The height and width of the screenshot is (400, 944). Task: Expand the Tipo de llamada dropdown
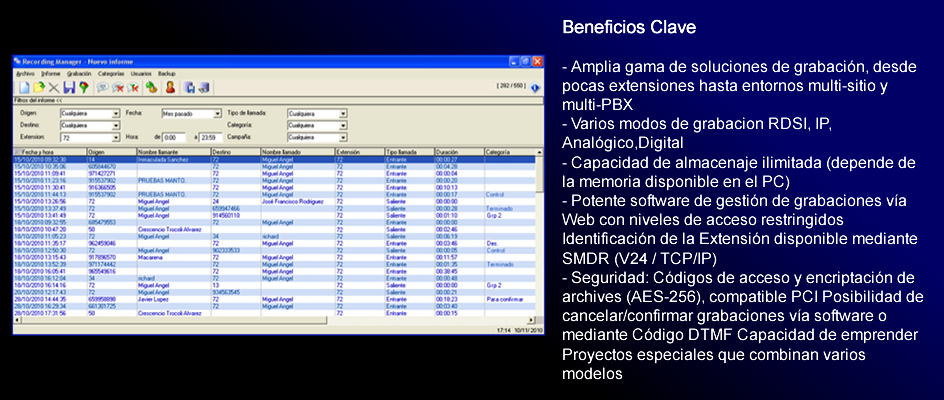tap(343, 113)
